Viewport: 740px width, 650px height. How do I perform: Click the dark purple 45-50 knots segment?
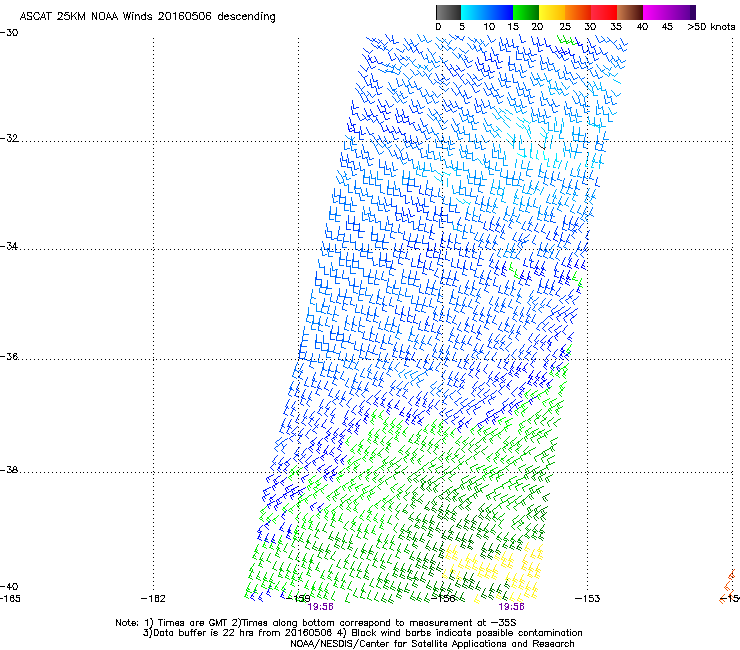click(x=682, y=12)
